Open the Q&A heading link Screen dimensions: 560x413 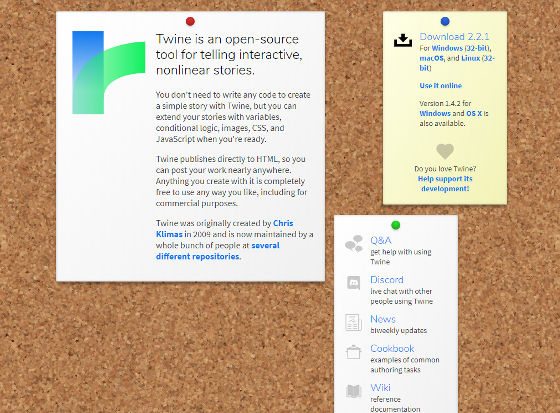point(381,240)
